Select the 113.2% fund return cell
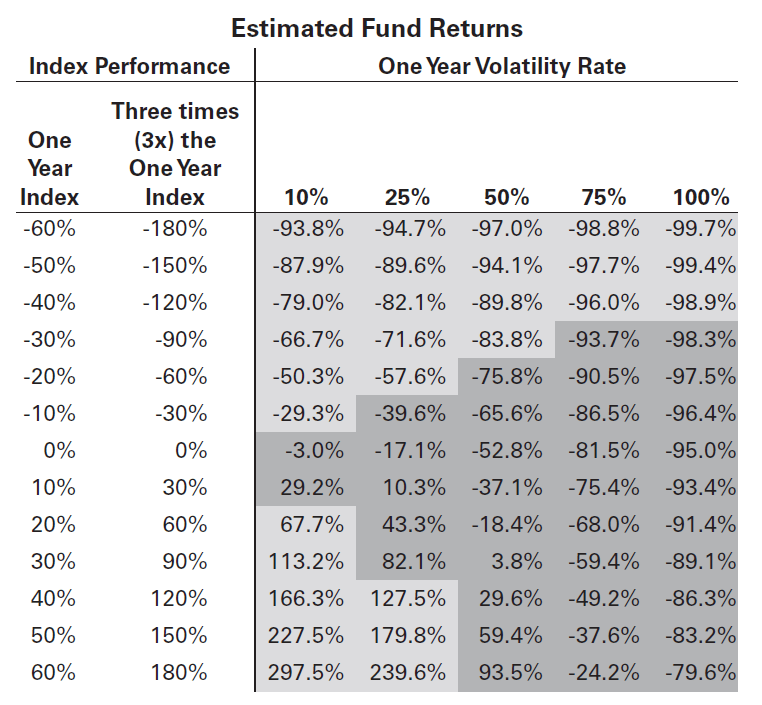762x705 pixels. pyautogui.click(x=306, y=561)
